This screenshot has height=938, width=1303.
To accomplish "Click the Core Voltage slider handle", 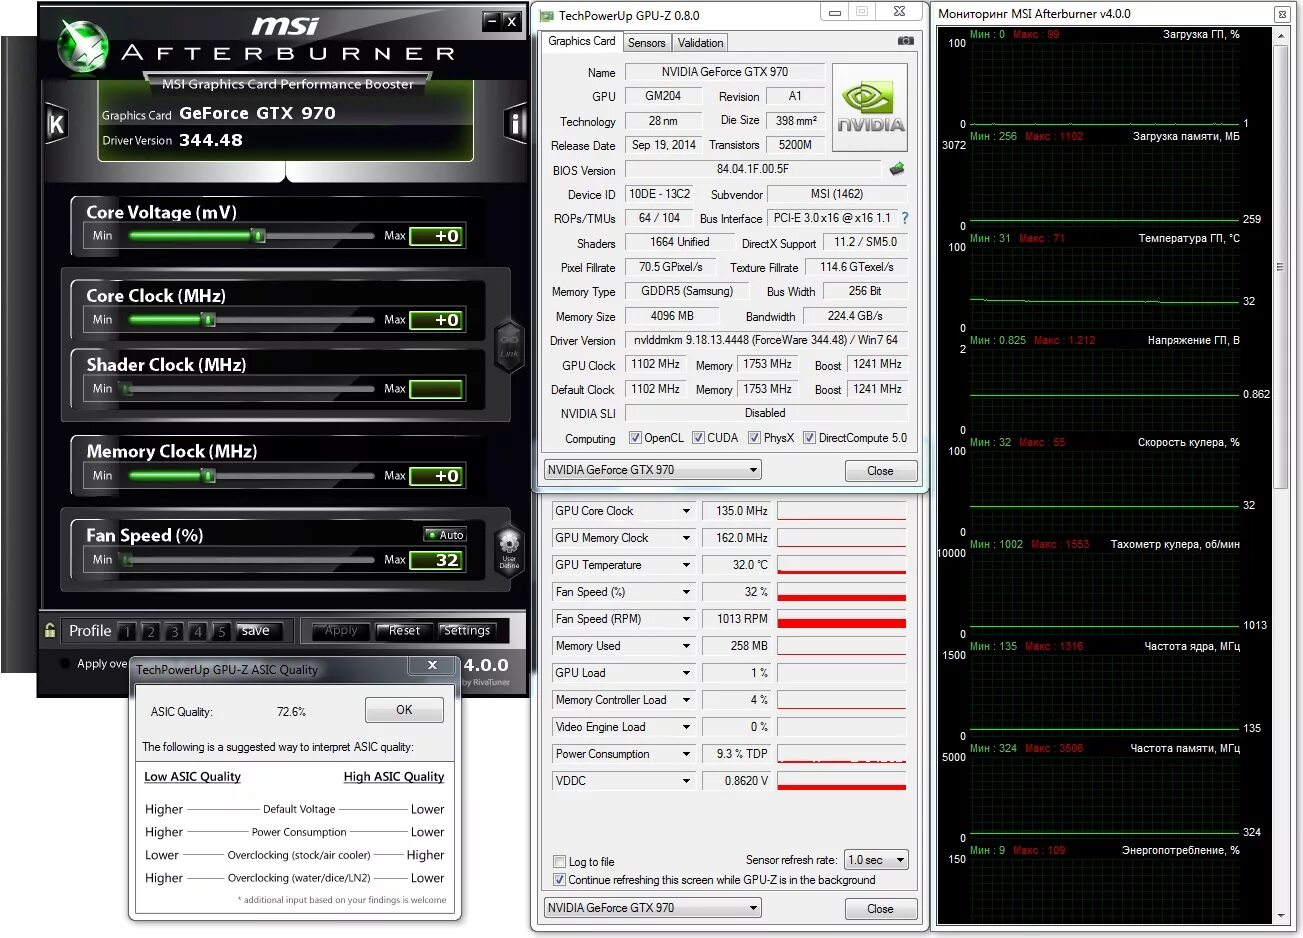I will [x=258, y=236].
